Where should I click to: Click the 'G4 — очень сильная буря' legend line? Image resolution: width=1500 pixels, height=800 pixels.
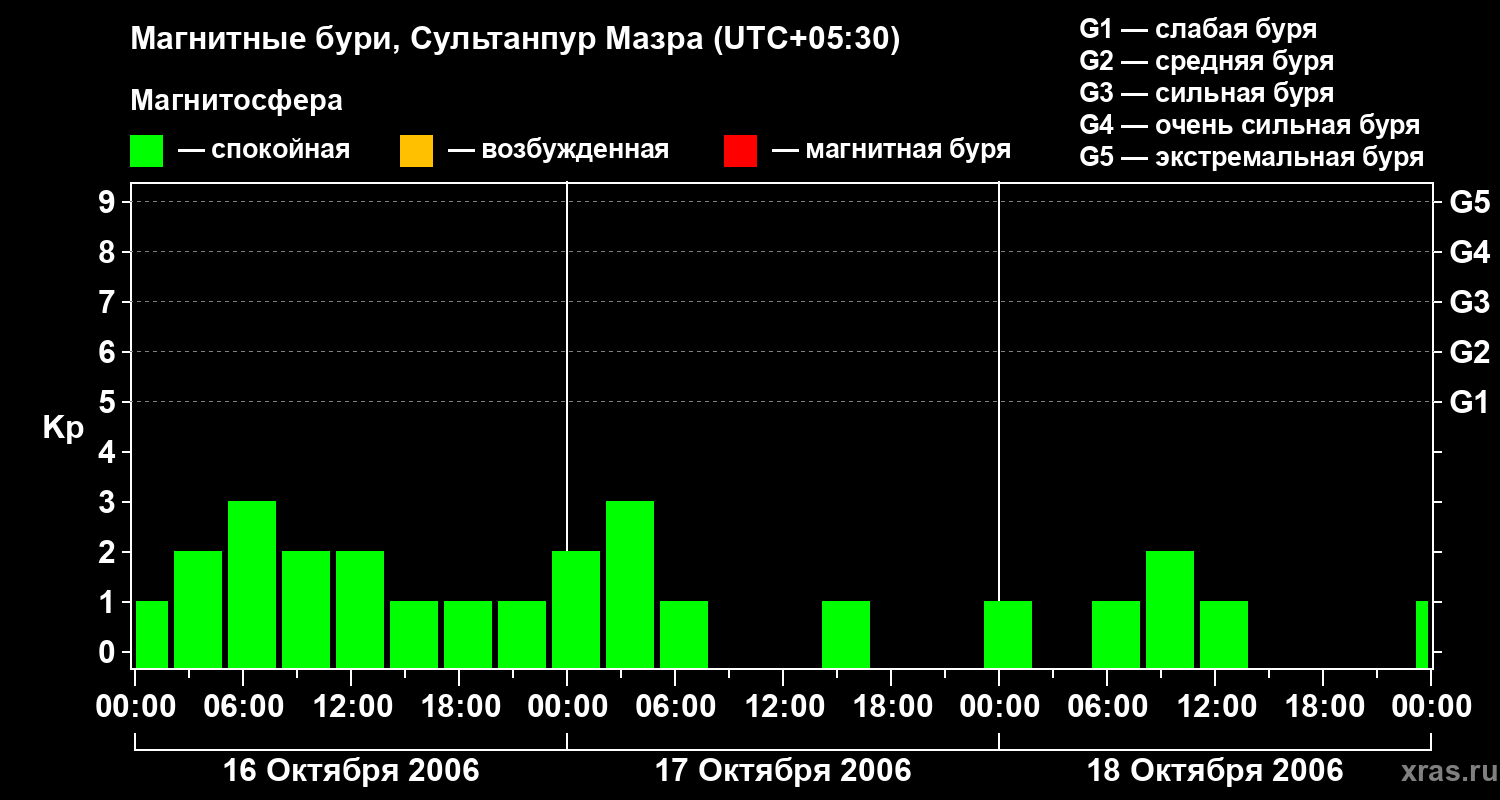click(1249, 125)
